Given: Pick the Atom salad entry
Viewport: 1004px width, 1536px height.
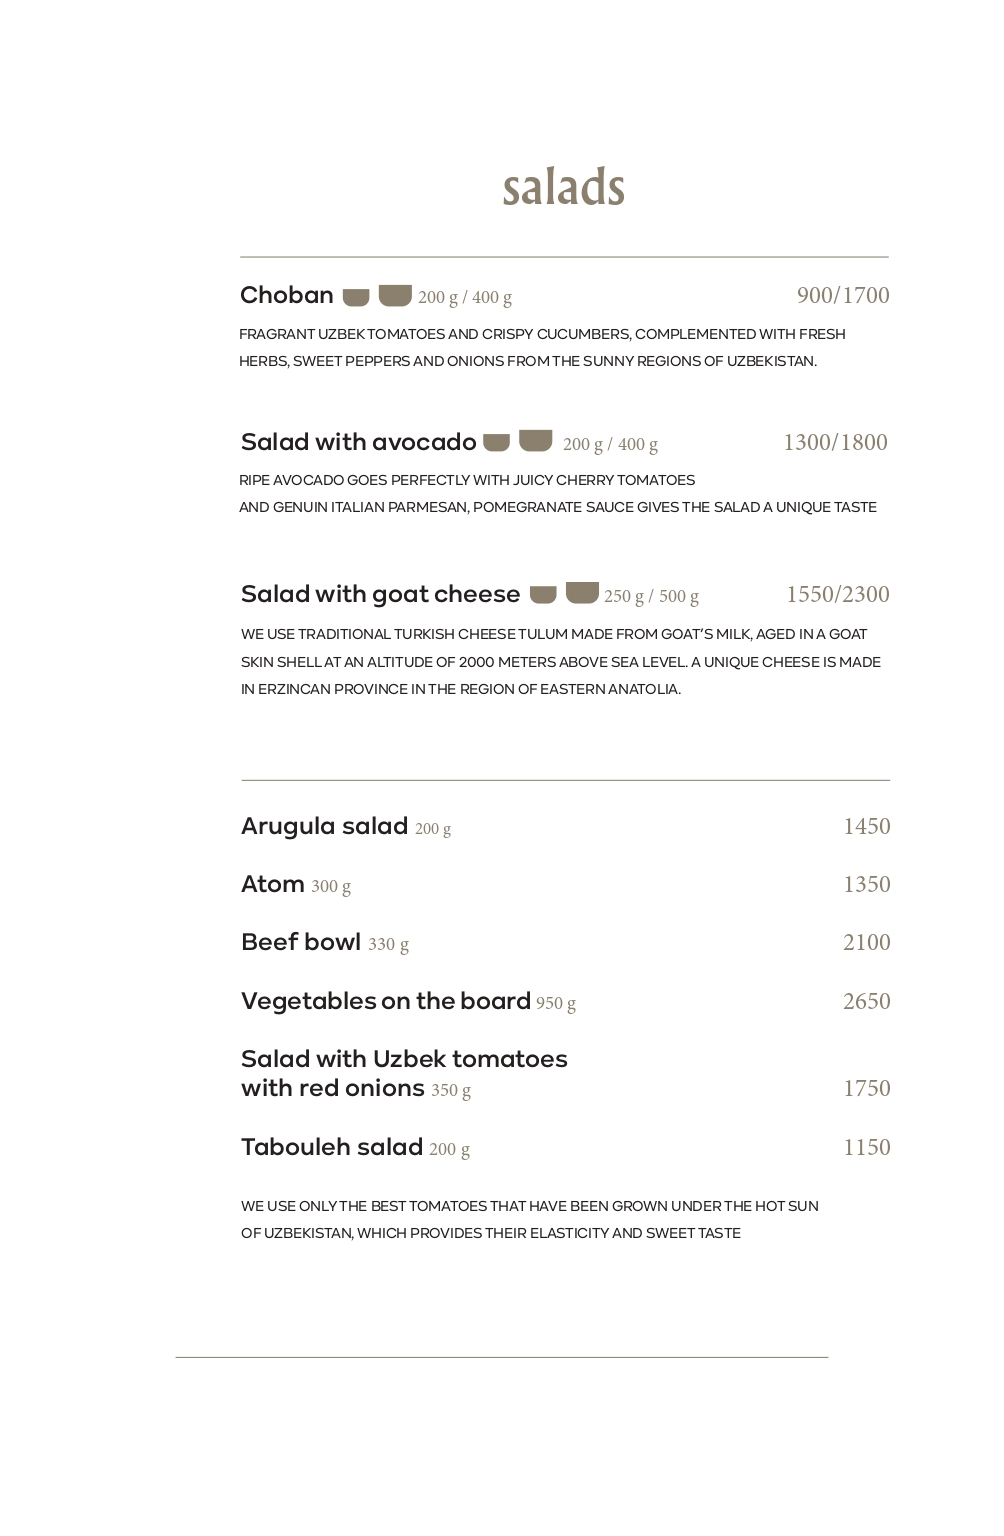Looking at the screenshot, I should 273,884.
